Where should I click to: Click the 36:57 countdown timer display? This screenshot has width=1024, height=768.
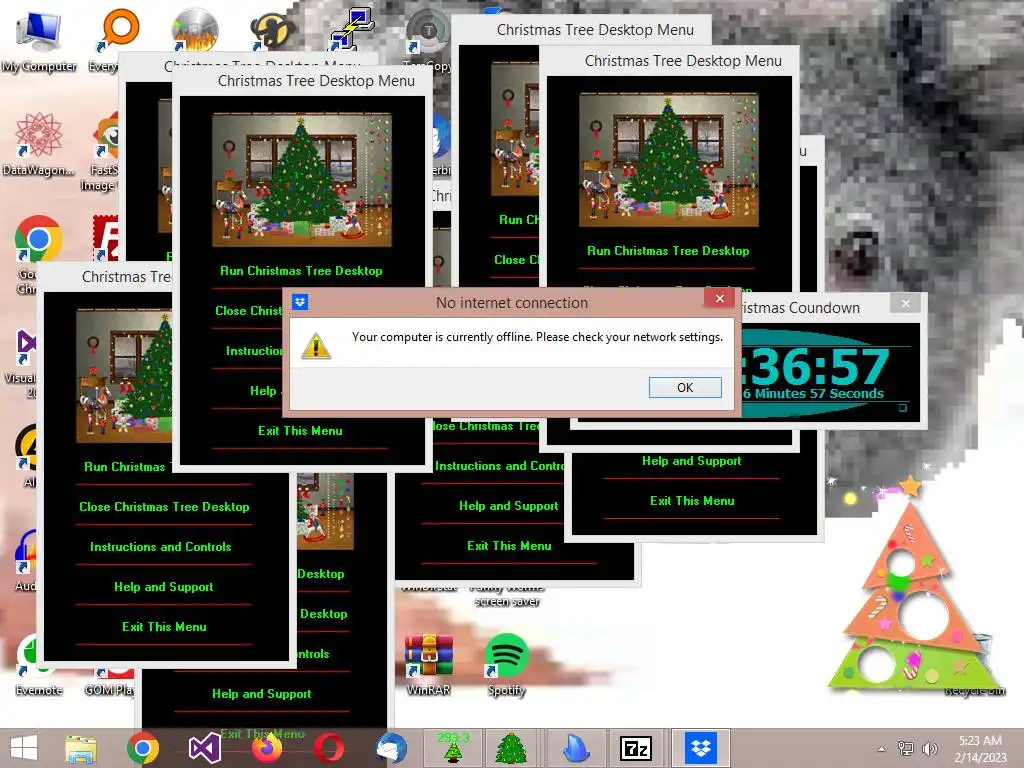818,367
